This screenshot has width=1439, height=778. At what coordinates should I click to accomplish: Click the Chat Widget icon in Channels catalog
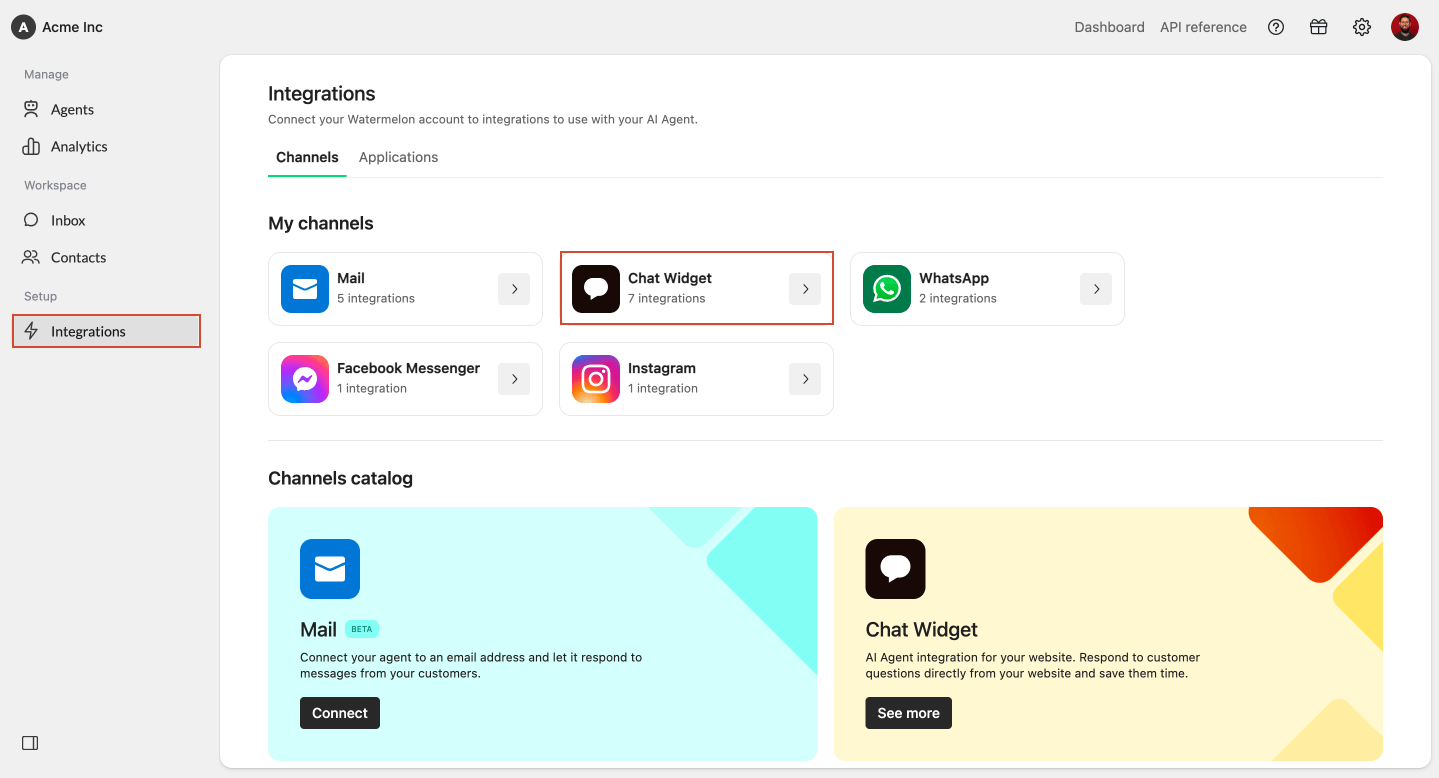tap(895, 569)
